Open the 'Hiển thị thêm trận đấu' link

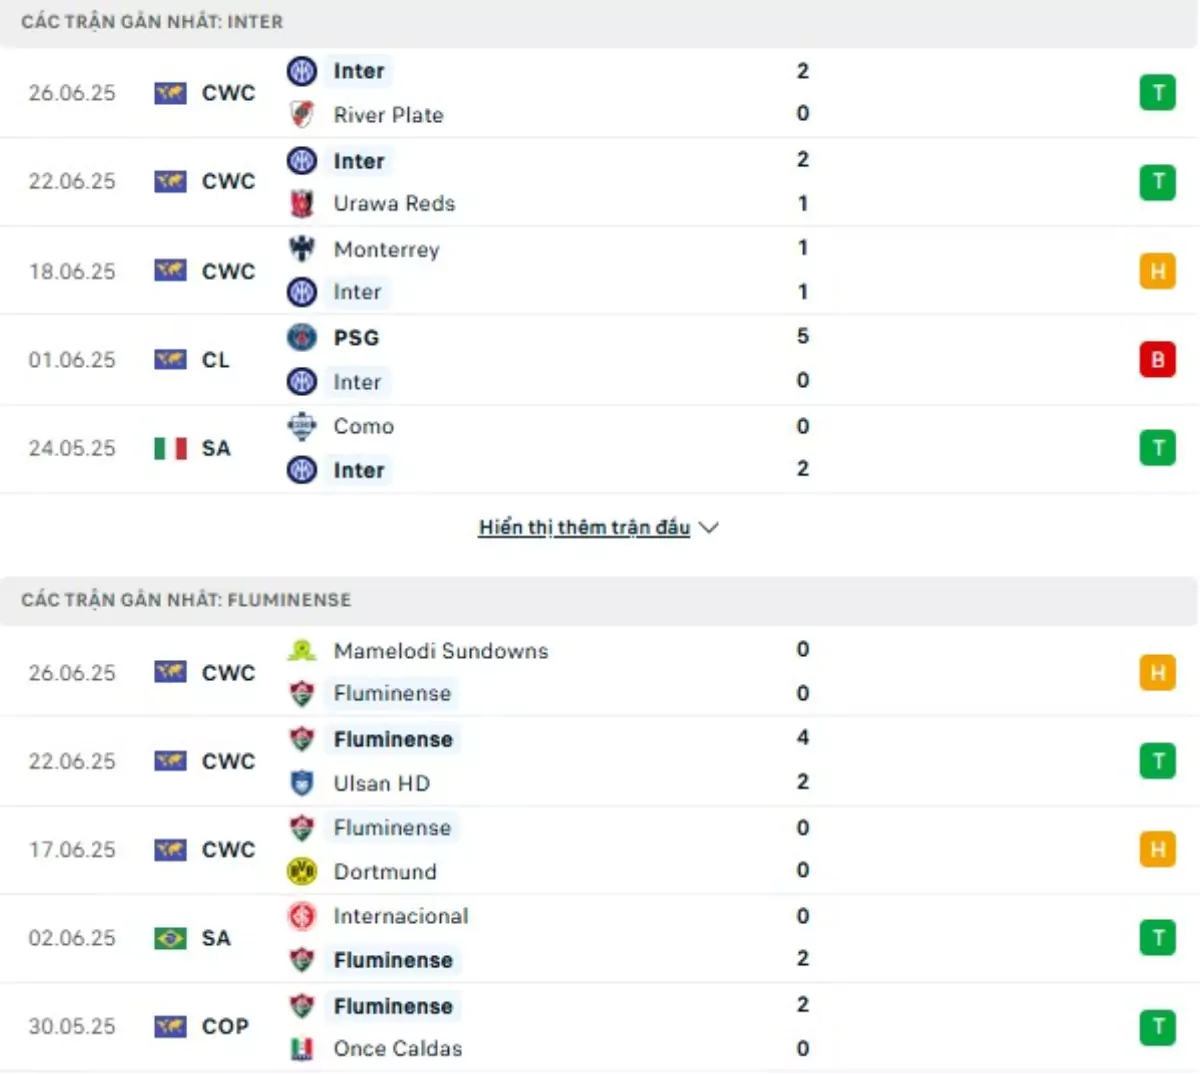[x=584, y=527]
